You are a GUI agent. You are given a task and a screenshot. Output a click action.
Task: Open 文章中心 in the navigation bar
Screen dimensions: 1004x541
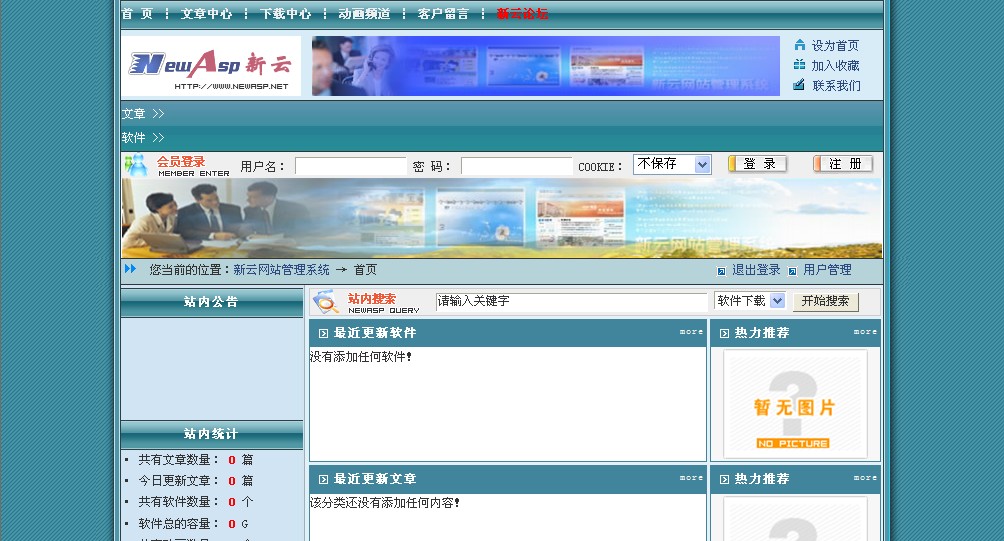(x=206, y=13)
